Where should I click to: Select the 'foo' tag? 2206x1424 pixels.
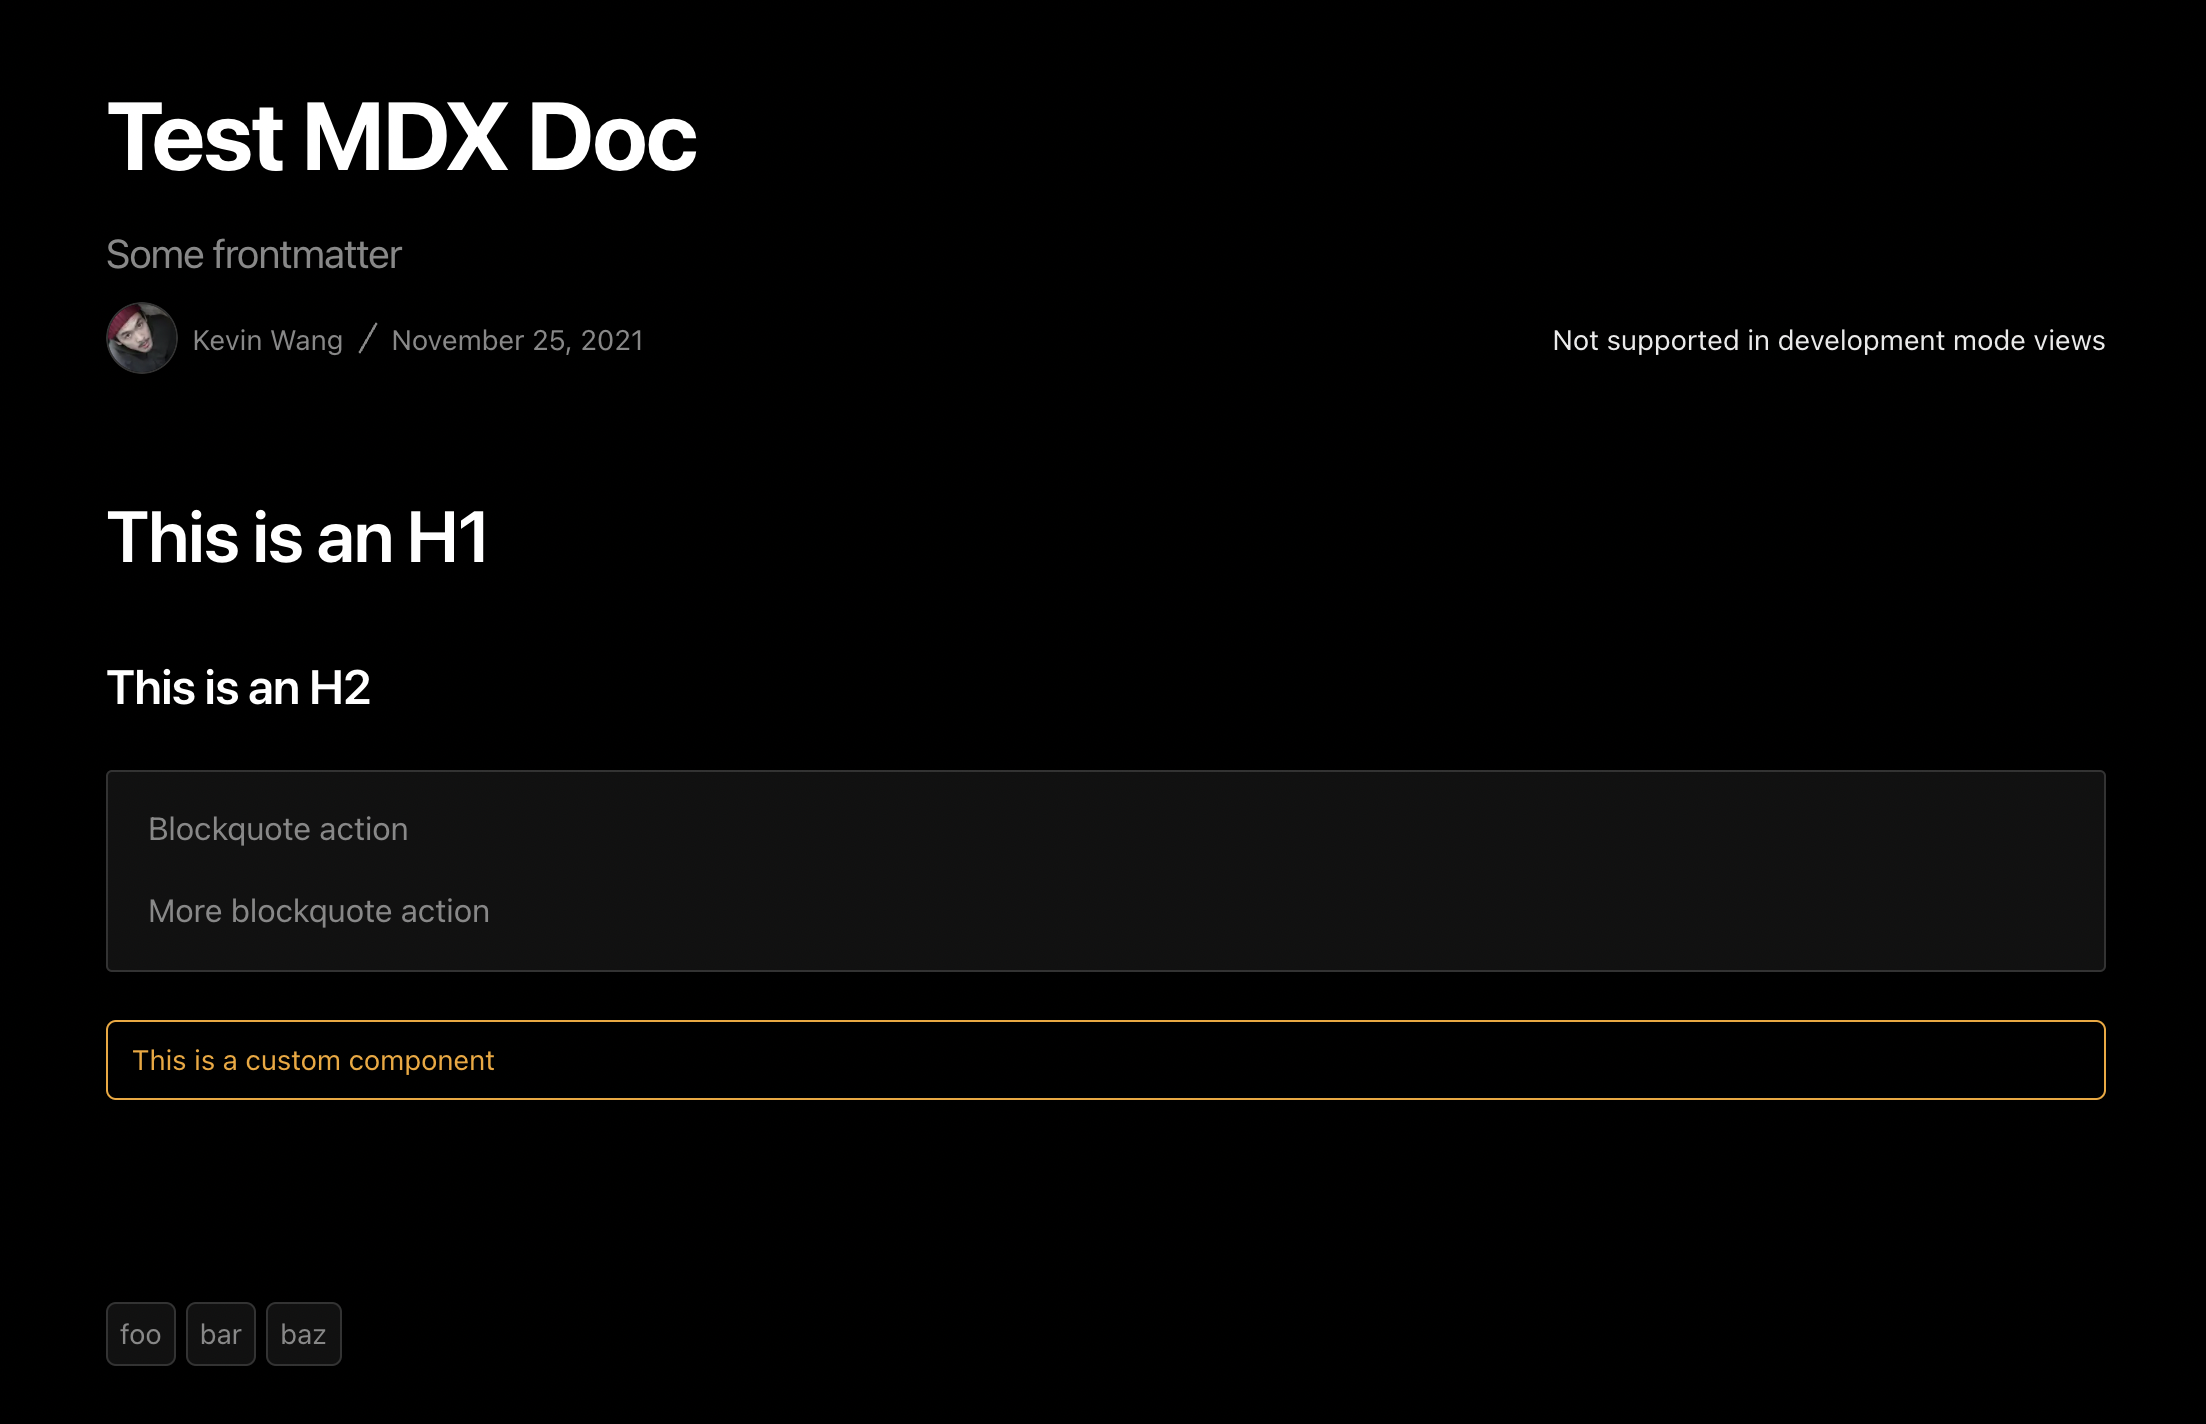point(140,1334)
